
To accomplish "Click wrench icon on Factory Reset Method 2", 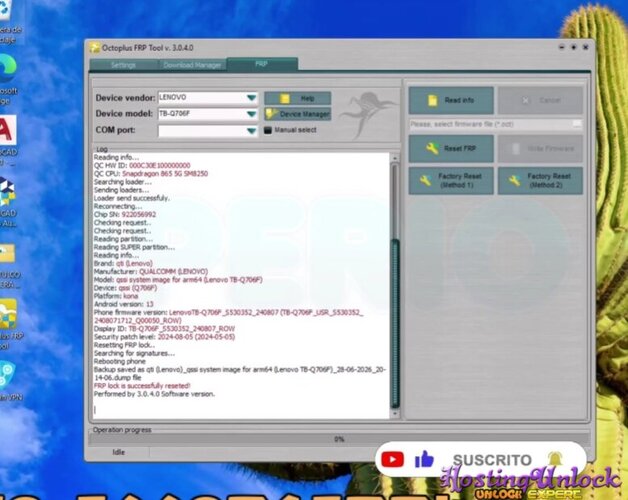I will coord(514,181).
